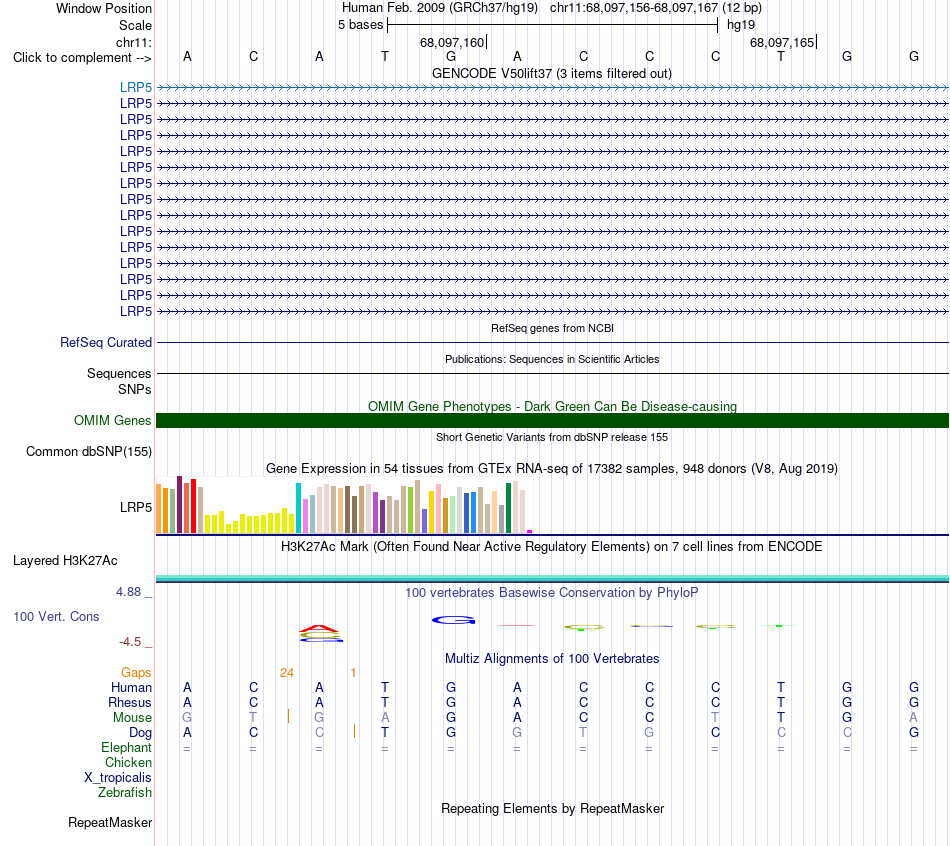Viewport: 950px width, 846px height.
Task: Click the H3K27Ac Mark track title
Action: [552, 546]
